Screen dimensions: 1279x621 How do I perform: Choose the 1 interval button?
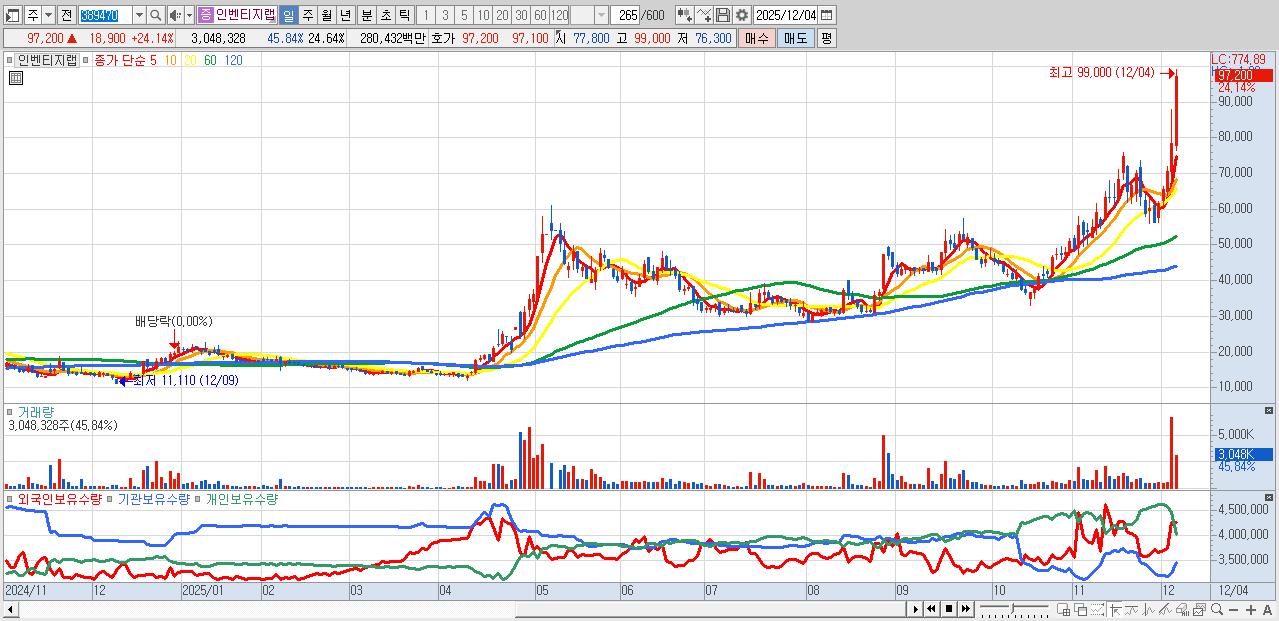(x=425, y=15)
